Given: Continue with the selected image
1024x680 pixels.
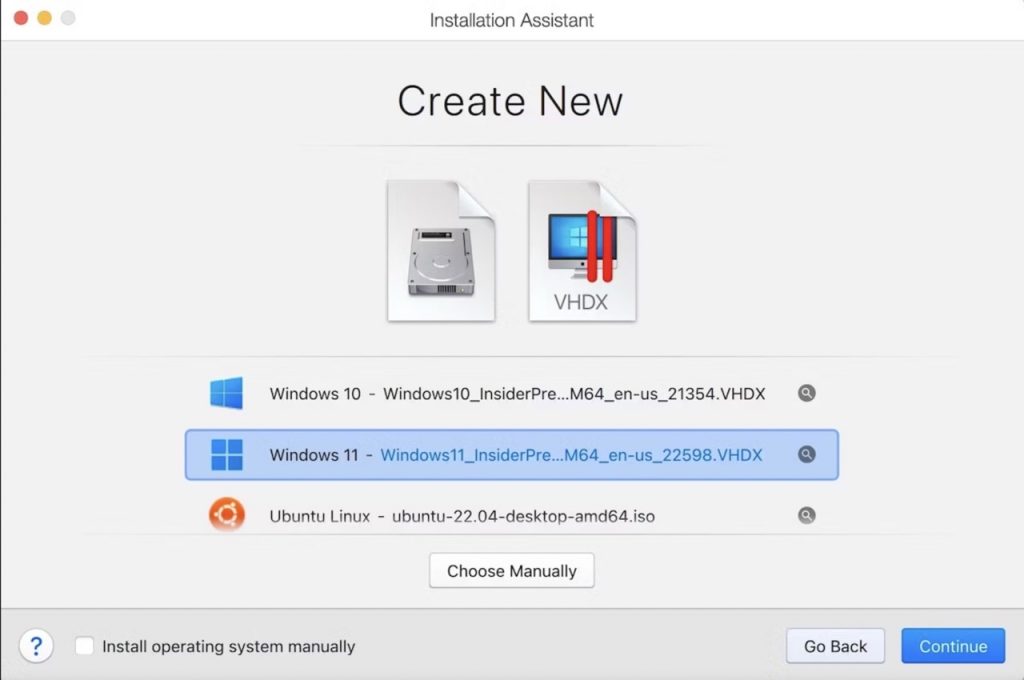Looking at the screenshot, I should [x=953, y=646].
